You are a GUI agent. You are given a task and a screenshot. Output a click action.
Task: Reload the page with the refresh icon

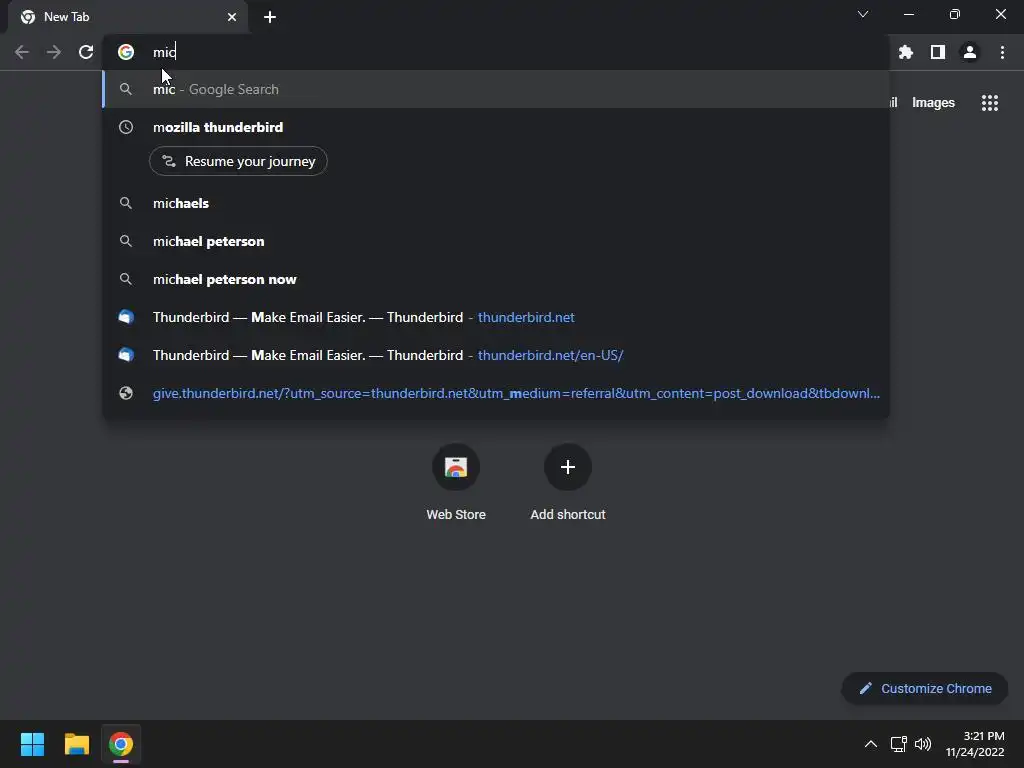click(86, 52)
